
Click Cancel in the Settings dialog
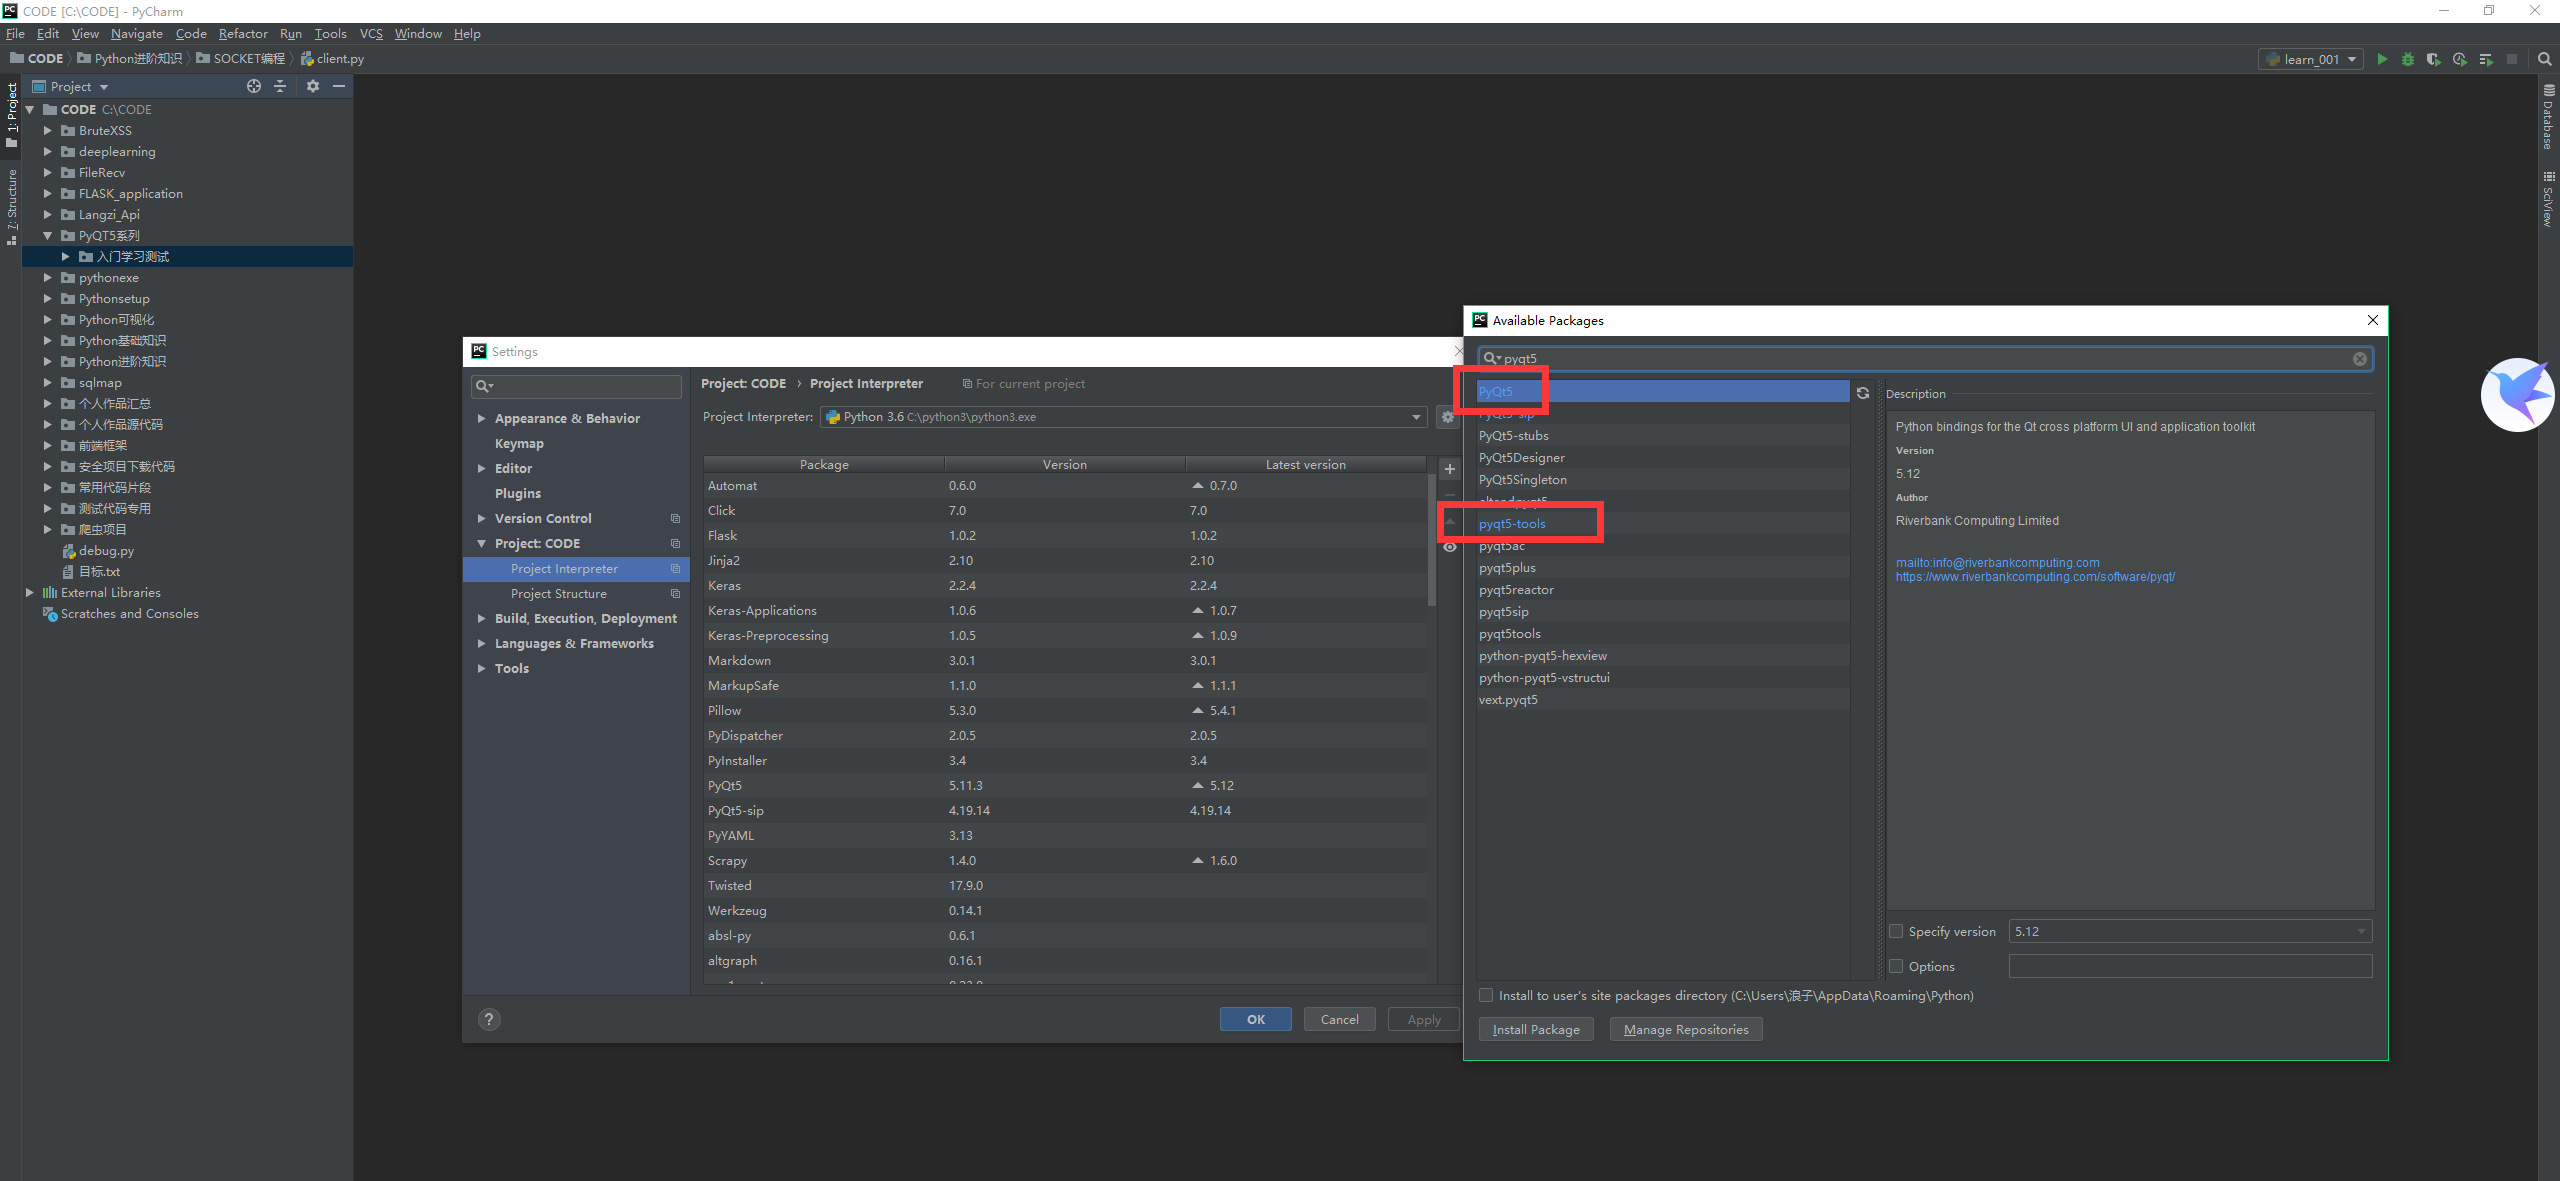1339,1019
